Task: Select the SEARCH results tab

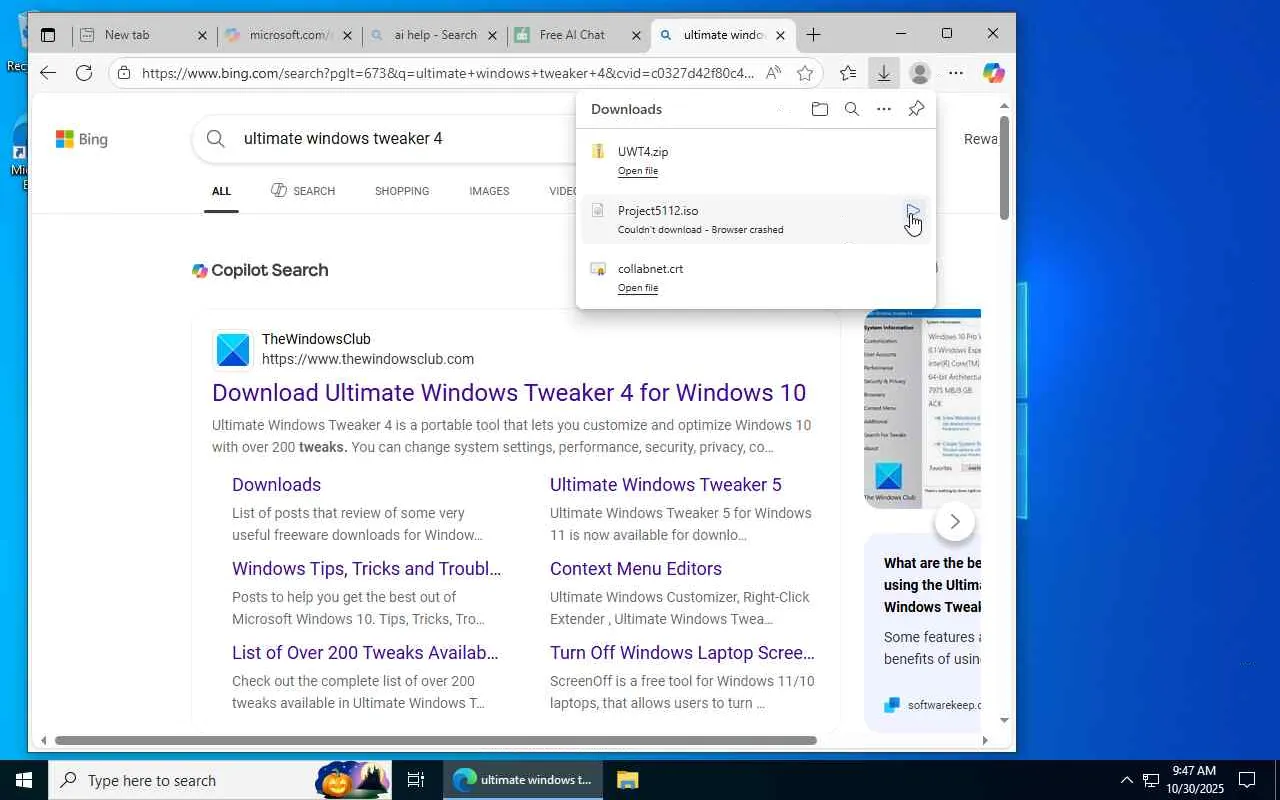Action: pyautogui.click(x=303, y=191)
